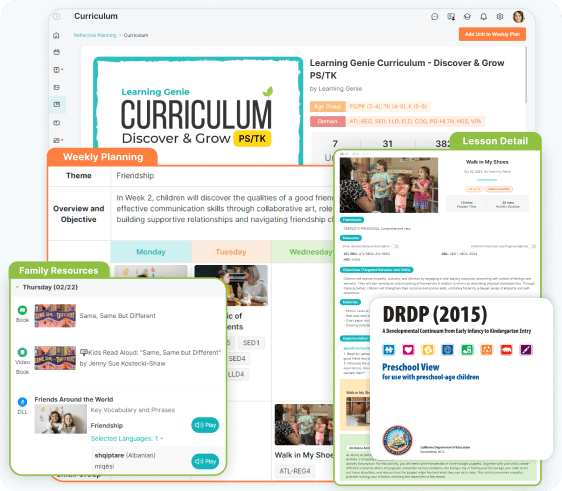Viewport: 562px width, 491px height.
Task: Select the Monday column tab
Action: pyautogui.click(x=151, y=252)
